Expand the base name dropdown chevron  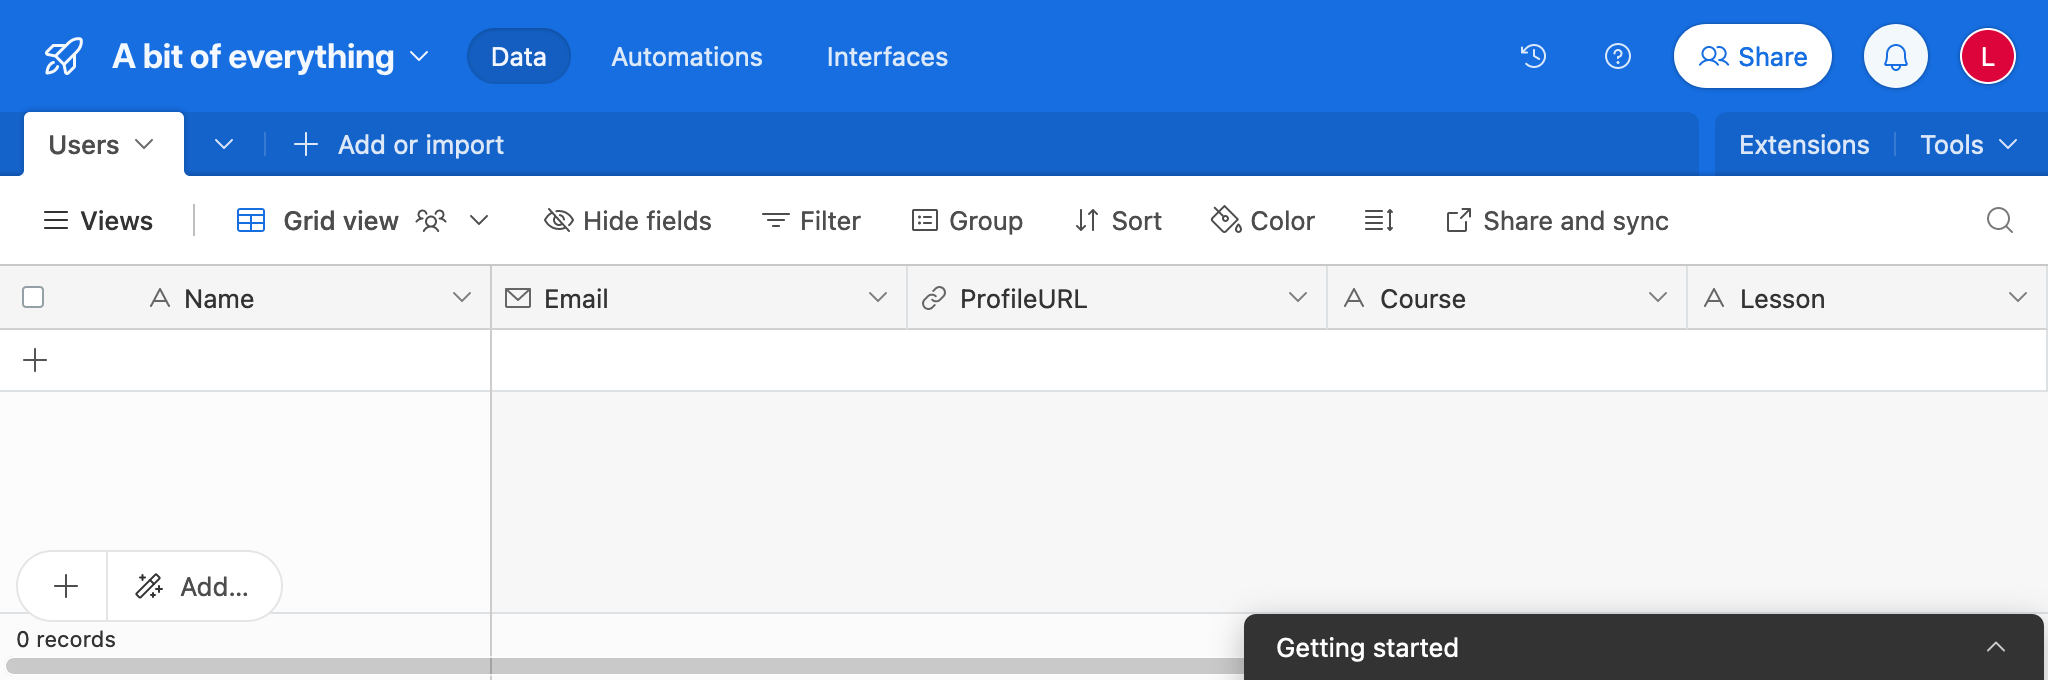coord(420,57)
